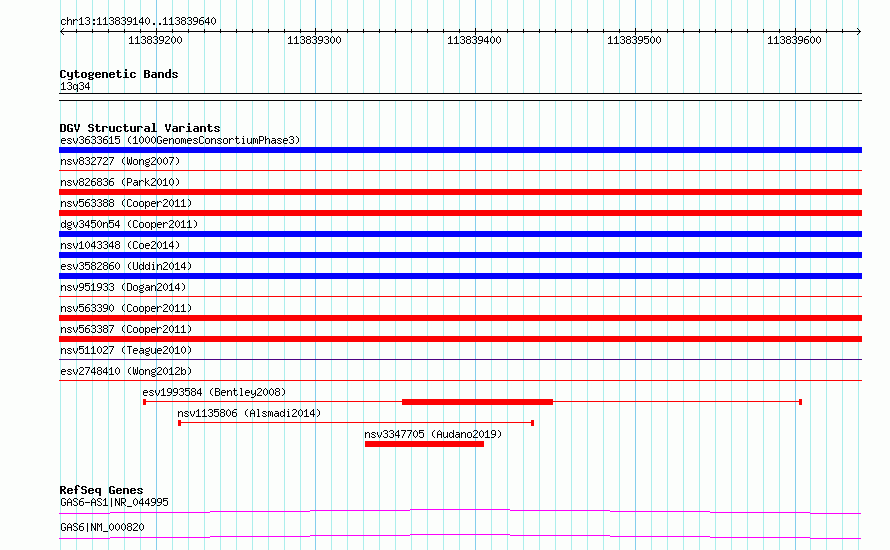Click the thick red segment of esv1993584
This screenshot has height=550, width=890.
coord(477,402)
